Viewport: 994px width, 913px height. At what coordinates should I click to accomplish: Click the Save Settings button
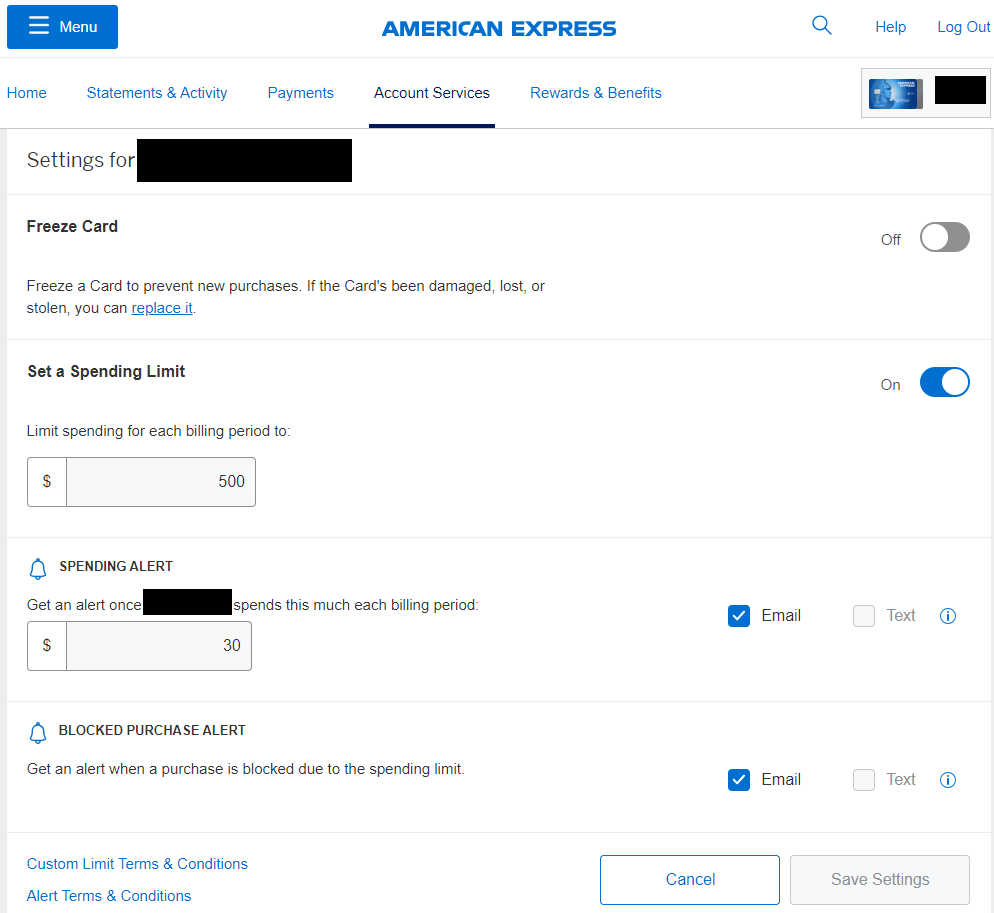(880, 880)
